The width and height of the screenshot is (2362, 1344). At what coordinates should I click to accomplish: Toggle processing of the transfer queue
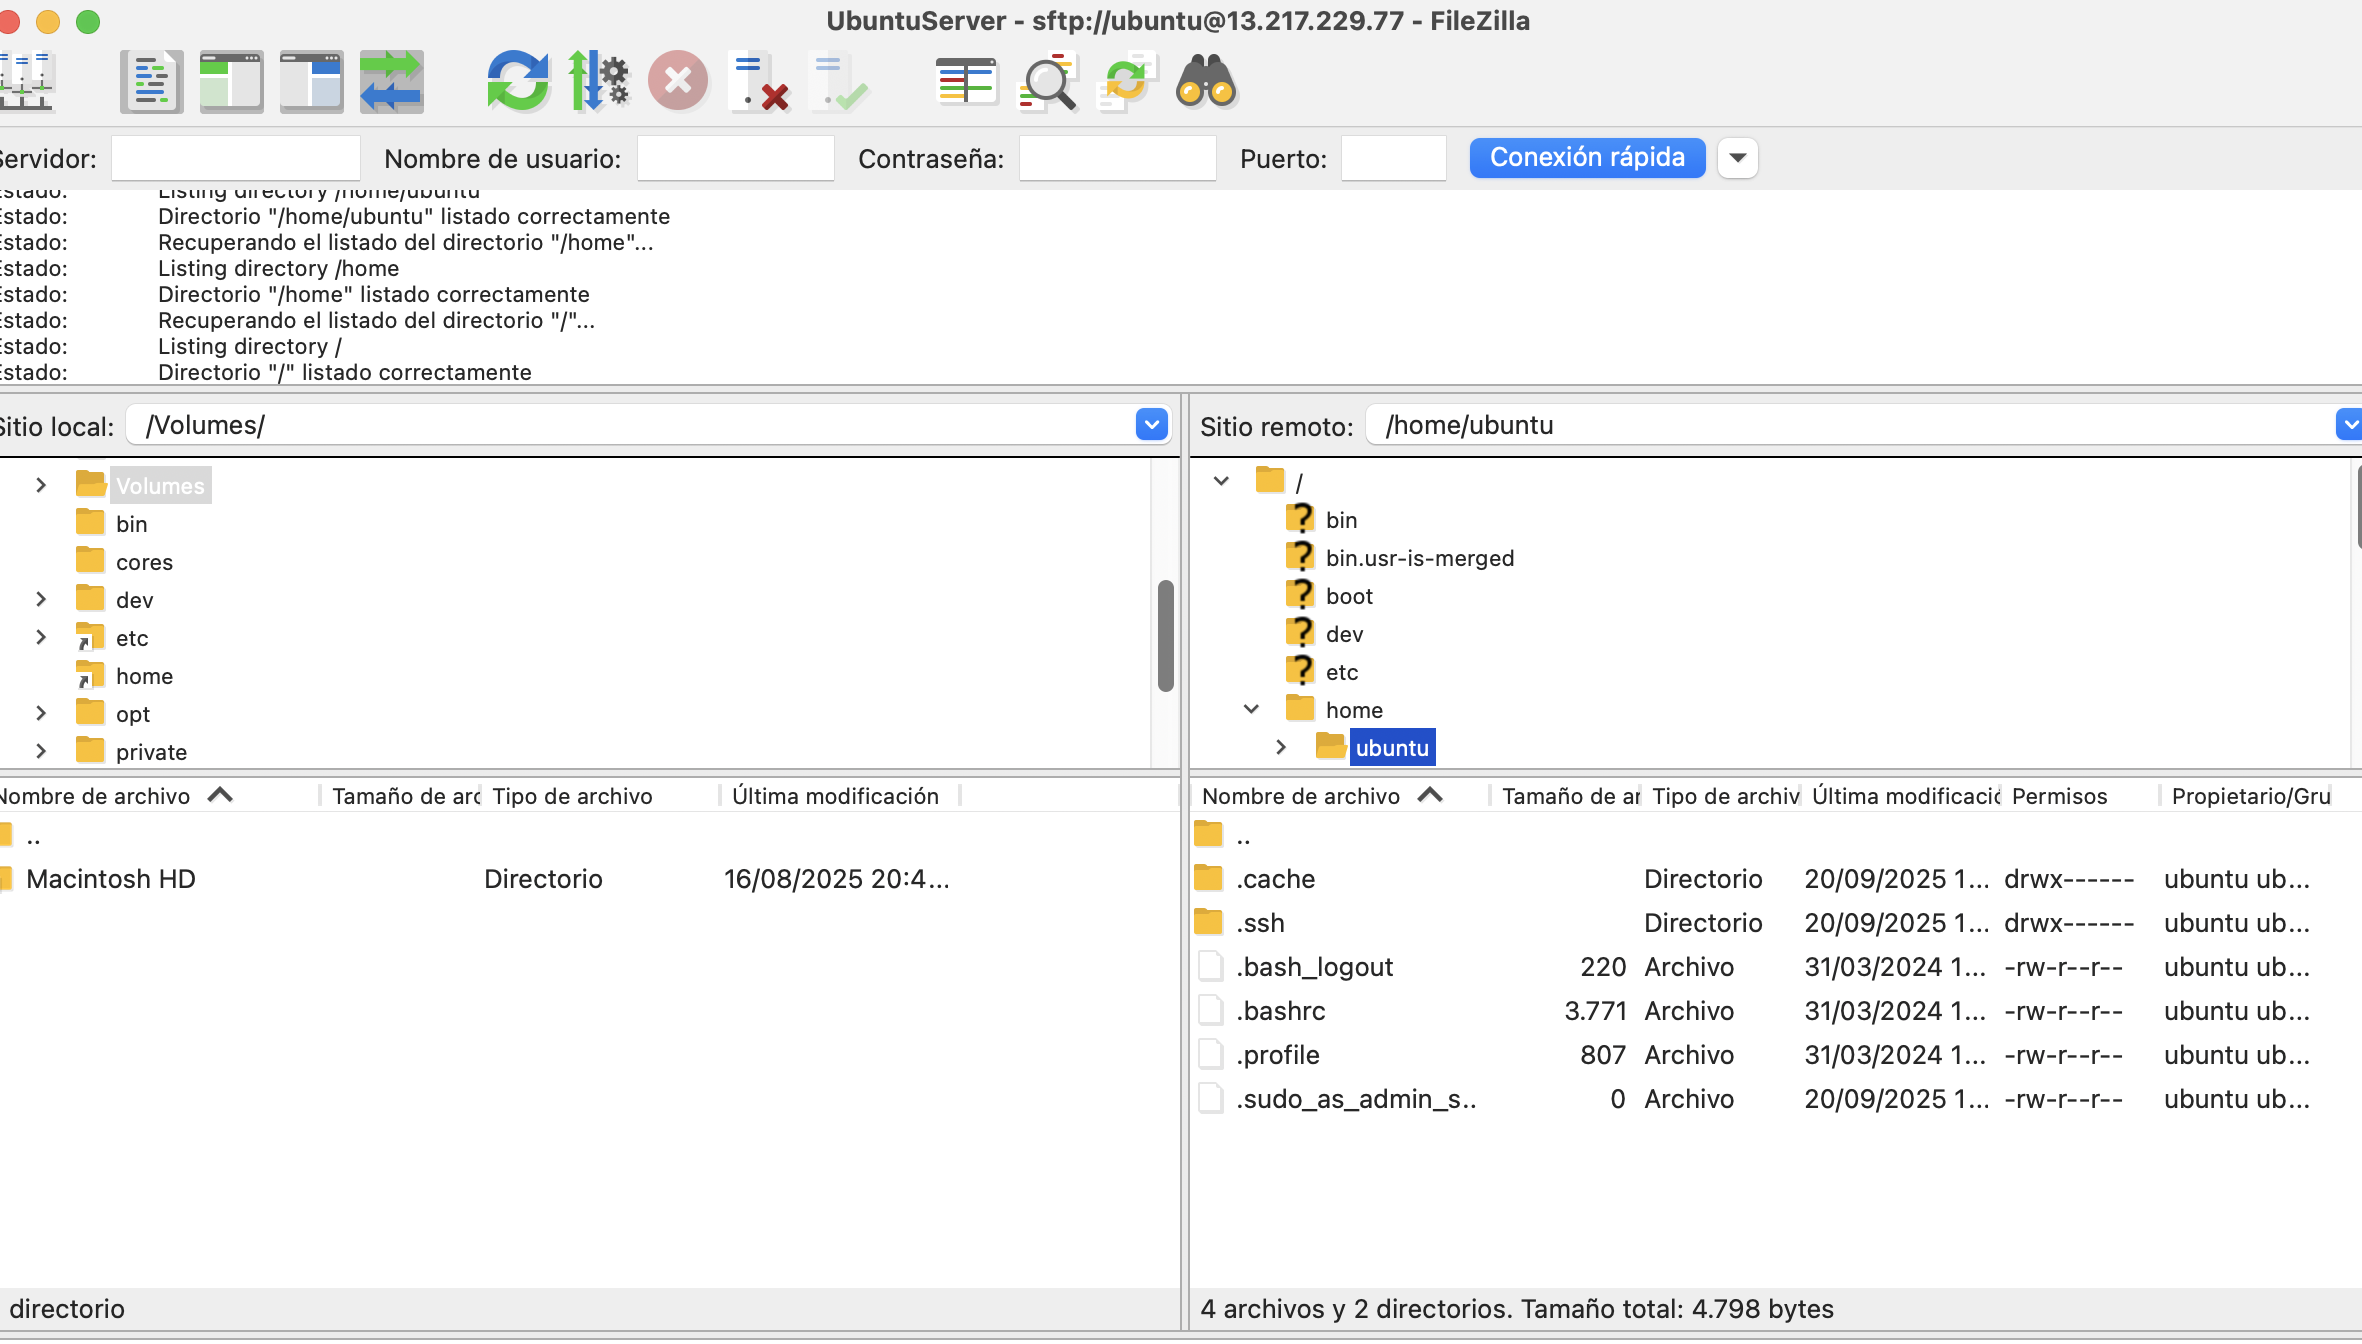[x=598, y=81]
